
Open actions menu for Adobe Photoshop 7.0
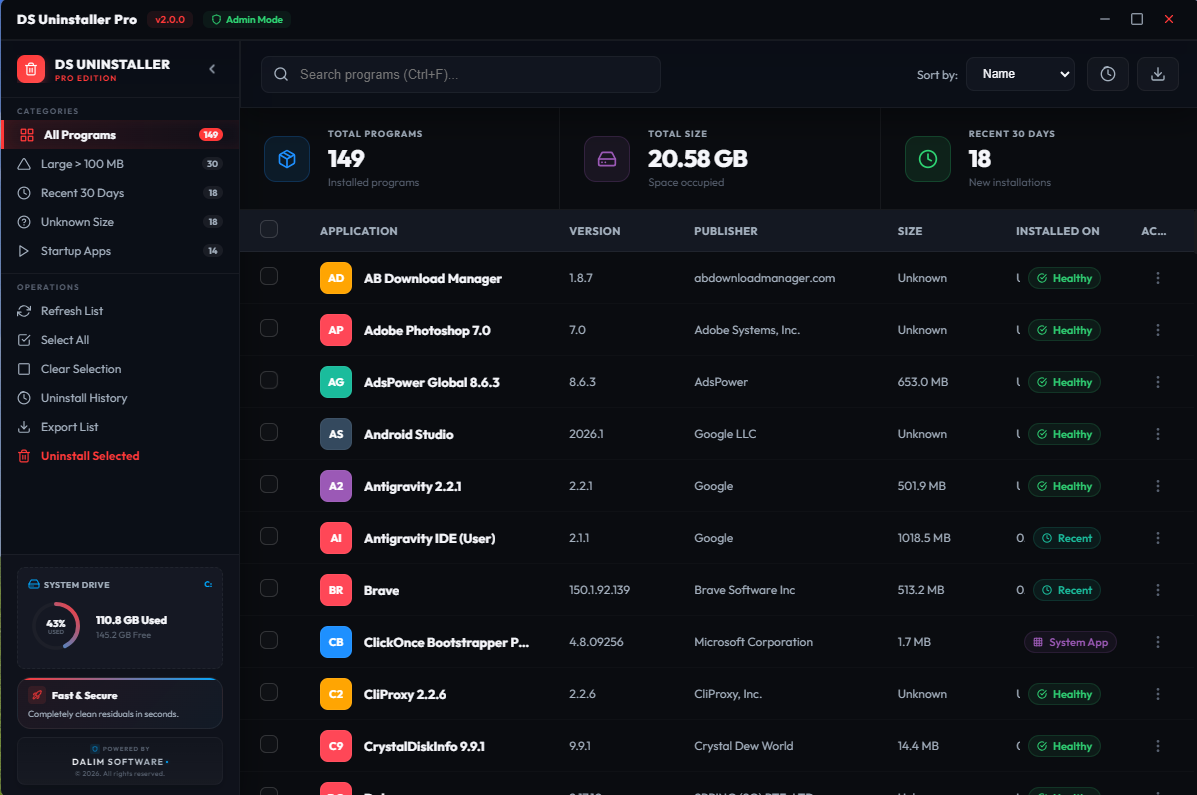[1157, 330]
